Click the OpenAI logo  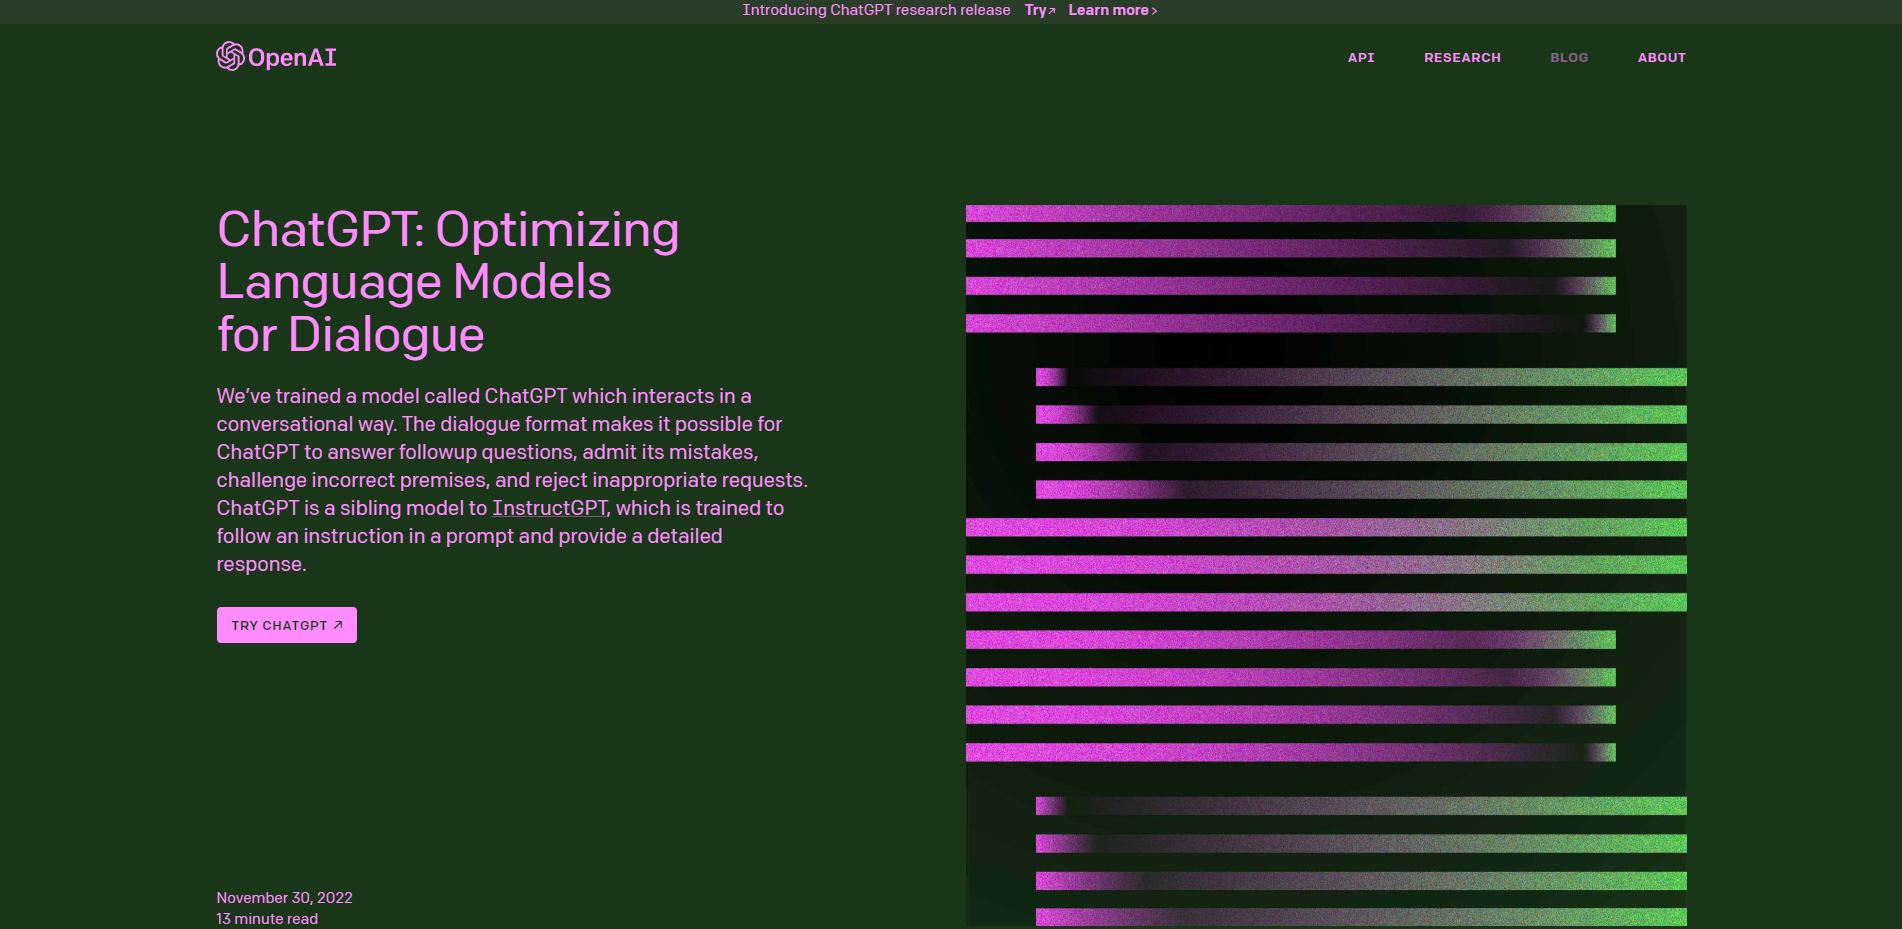276,57
